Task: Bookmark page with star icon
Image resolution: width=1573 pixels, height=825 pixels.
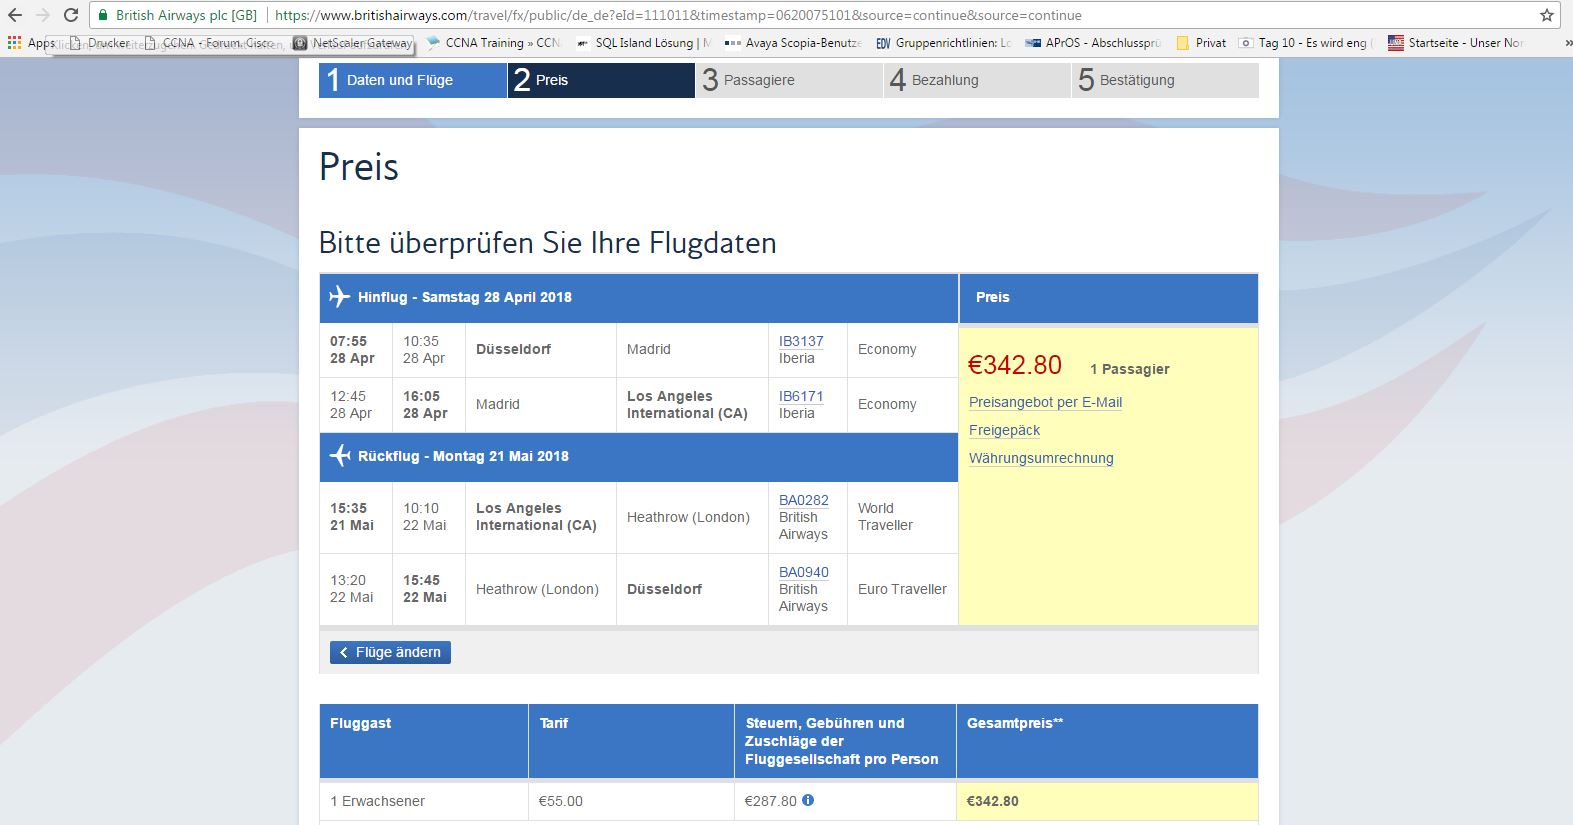Action: pyautogui.click(x=1547, y=15)
